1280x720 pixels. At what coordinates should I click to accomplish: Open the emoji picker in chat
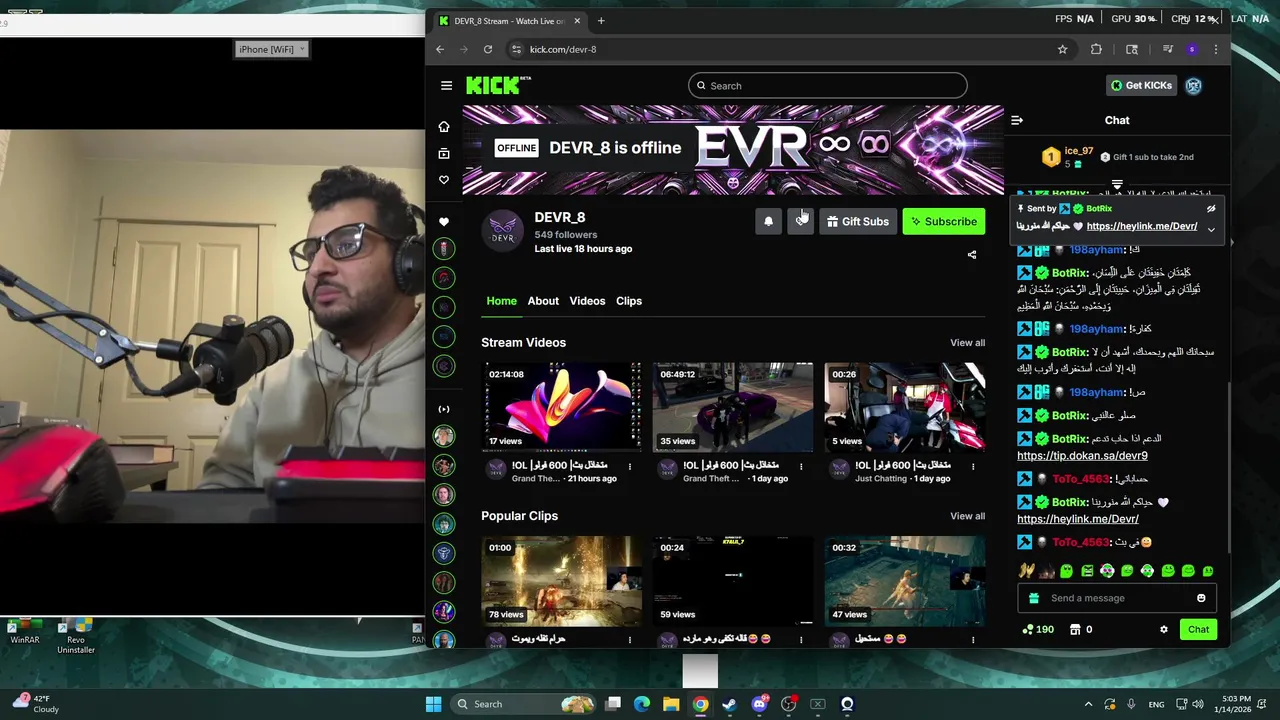(1201, 598)
